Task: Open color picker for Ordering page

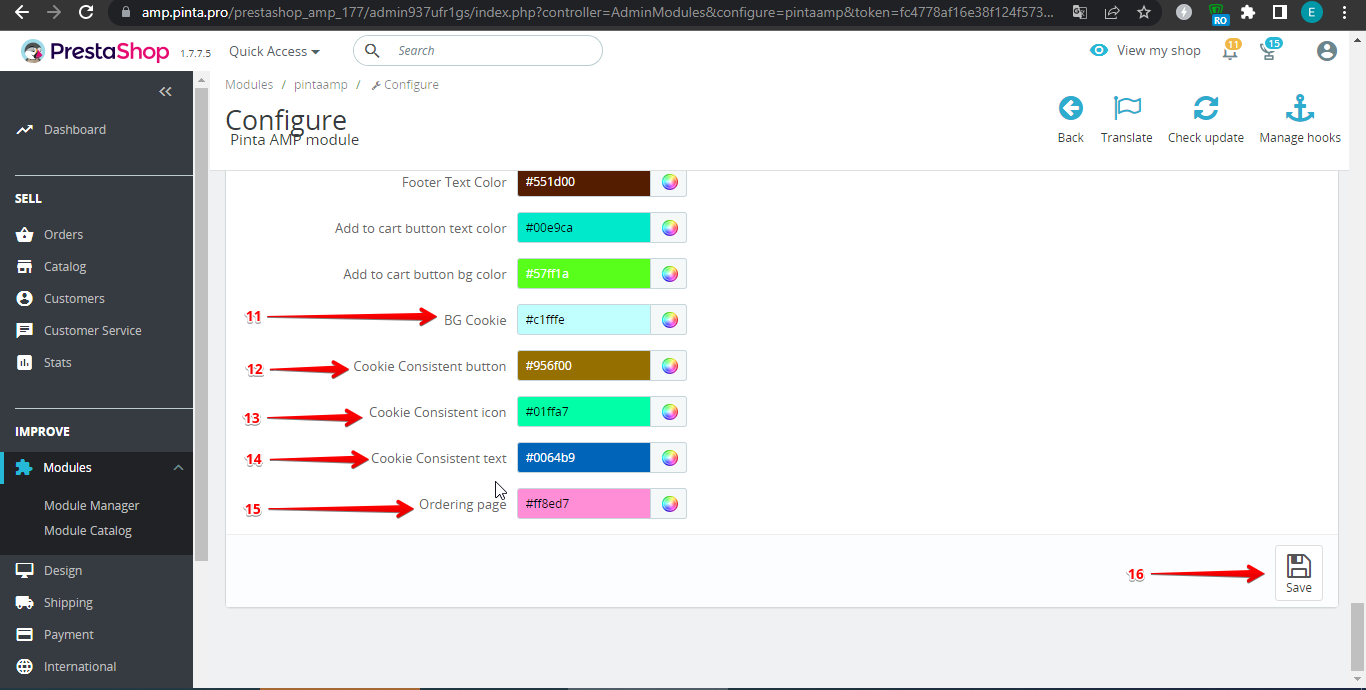Action: tap(669, 504)
